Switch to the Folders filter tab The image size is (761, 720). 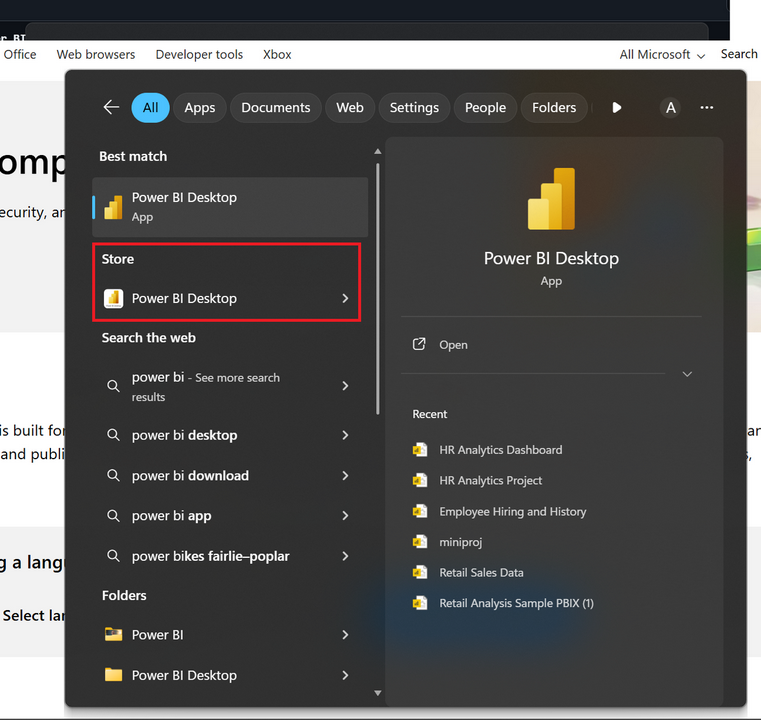point(554,108)
